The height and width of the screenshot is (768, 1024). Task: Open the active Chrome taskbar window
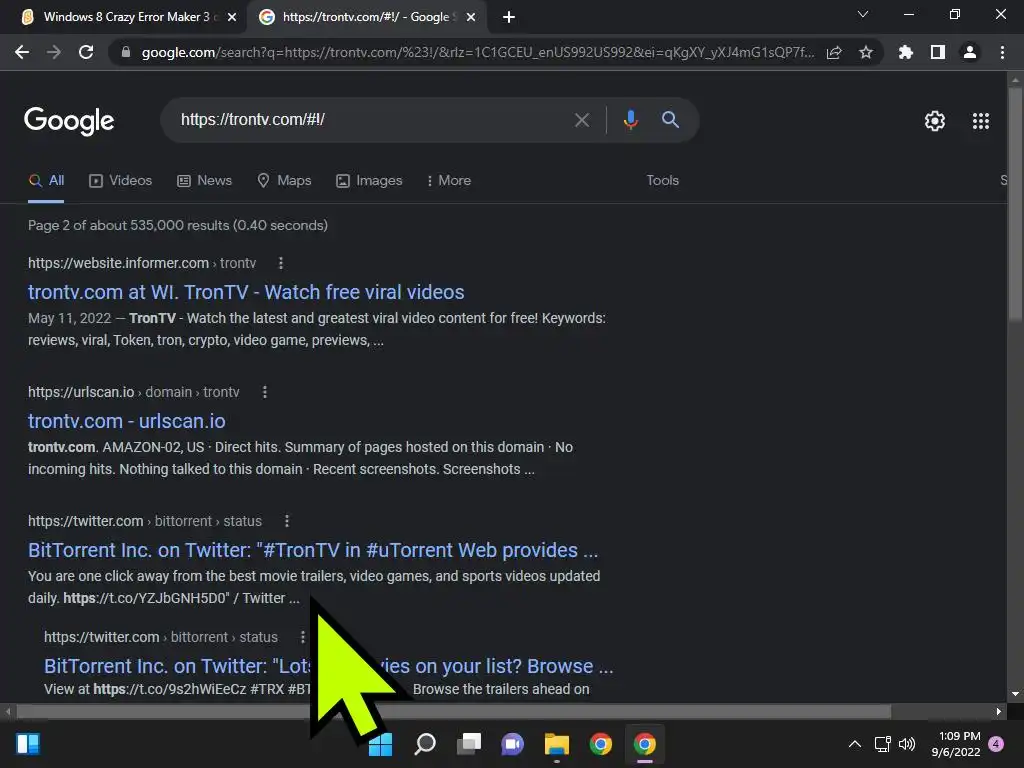pos(645,744)
